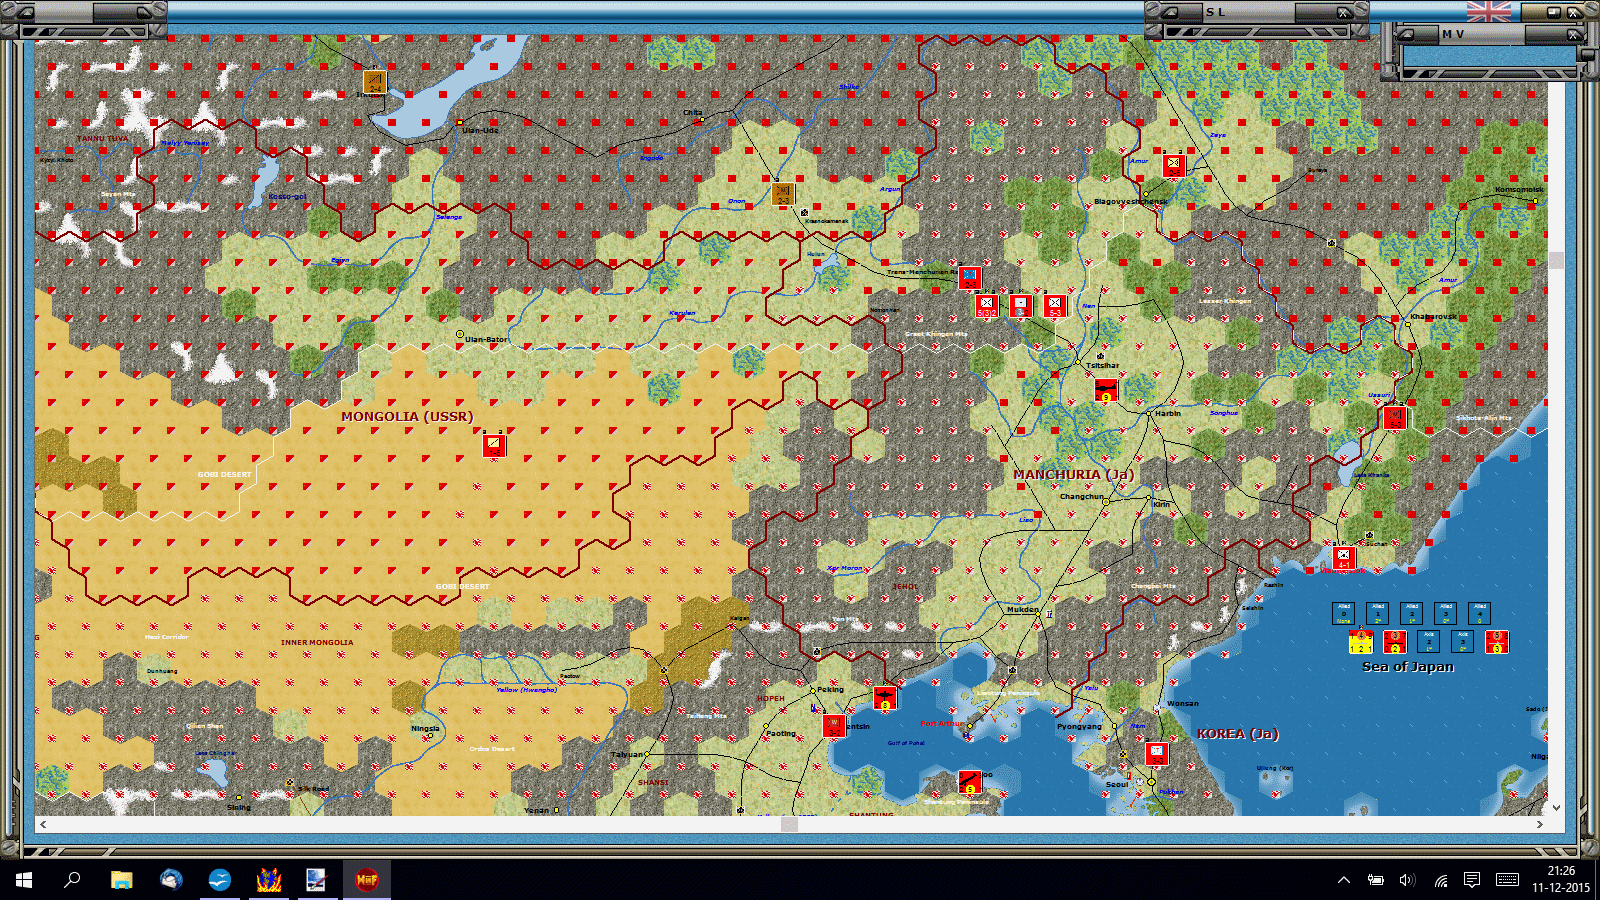This screenshot has height=900, width=1600.
Task: Click the map's horizontal scrollbar thumb
Action: click(x=790, y=824)
